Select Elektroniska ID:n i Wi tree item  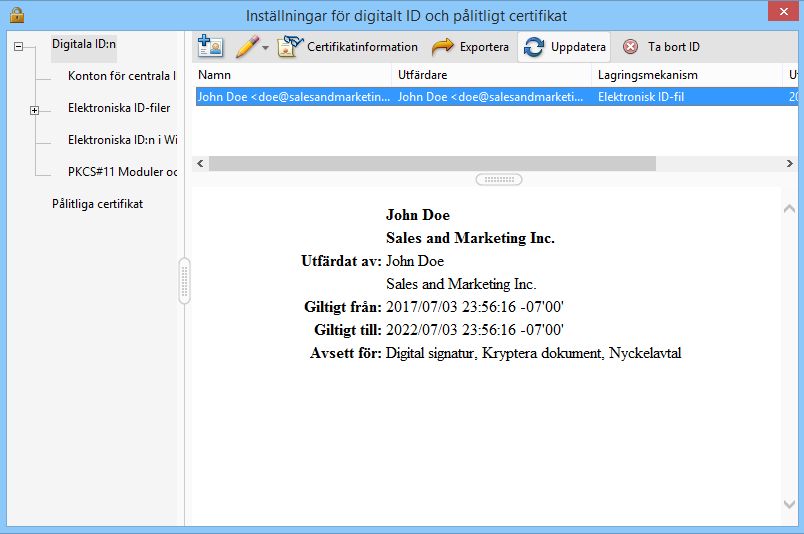click(123, 140)
